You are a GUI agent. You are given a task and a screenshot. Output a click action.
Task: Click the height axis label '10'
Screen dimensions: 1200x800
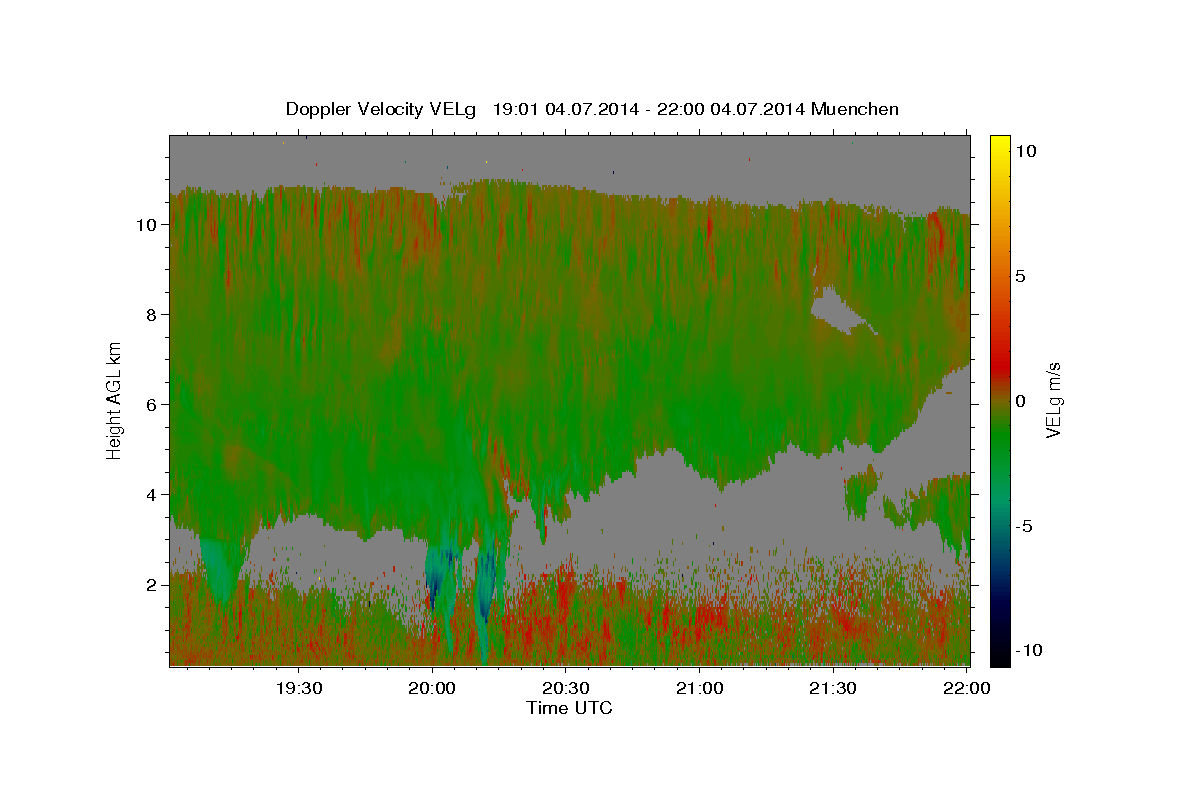click(x=147, y=225)
